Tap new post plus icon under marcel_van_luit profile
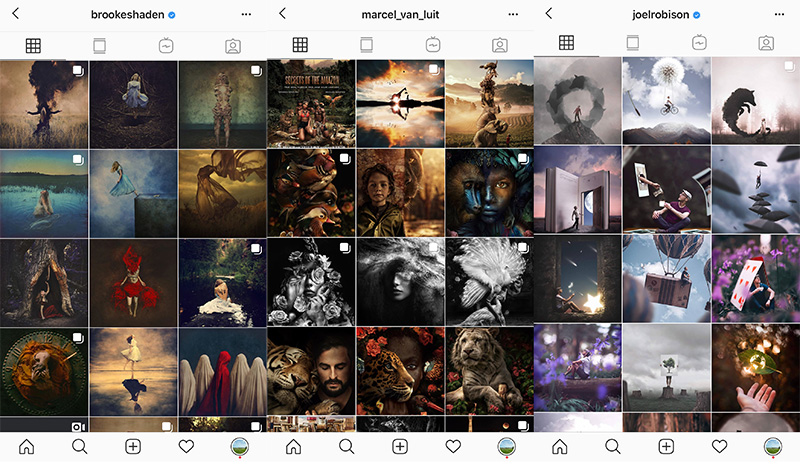 tap(399, 447)
